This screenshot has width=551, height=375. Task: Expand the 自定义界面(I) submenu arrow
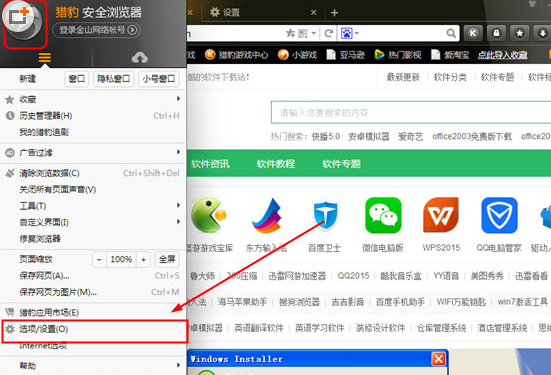click(x=179, y=222)
